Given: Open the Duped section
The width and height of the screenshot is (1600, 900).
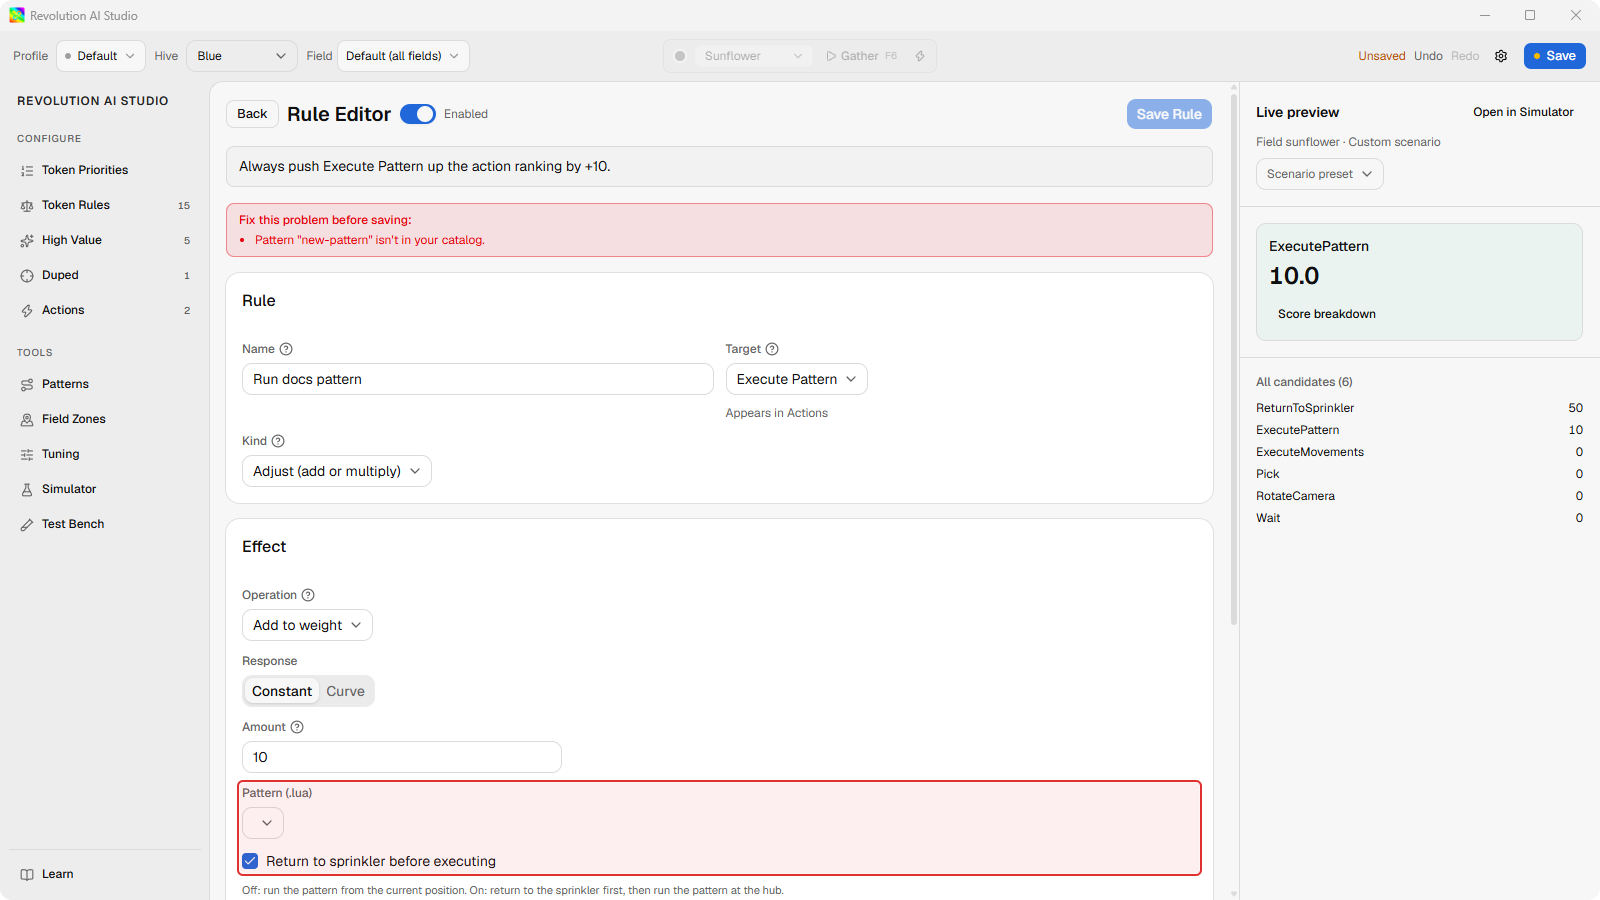Looking at the screenshot, I should pos(104,275).
